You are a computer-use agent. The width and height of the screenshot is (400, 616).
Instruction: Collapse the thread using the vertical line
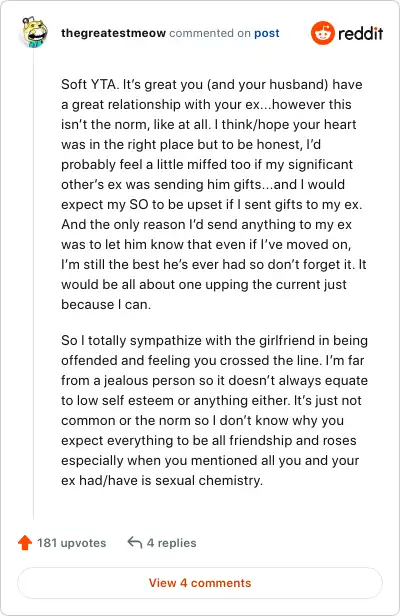coord(33,283)
